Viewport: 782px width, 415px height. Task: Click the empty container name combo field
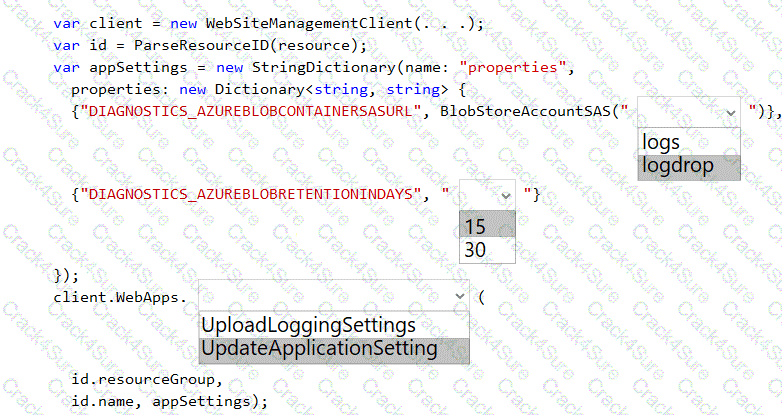tap(678, 112)
